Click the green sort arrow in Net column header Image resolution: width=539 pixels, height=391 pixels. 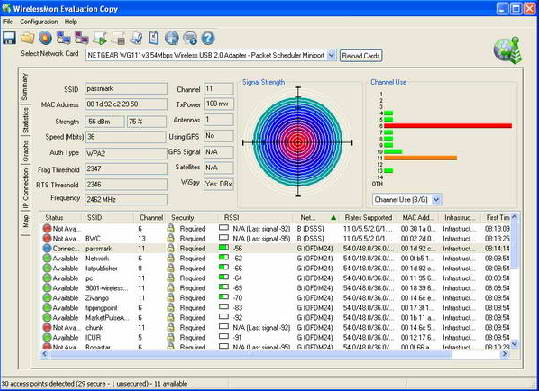(x=333, y=218)
